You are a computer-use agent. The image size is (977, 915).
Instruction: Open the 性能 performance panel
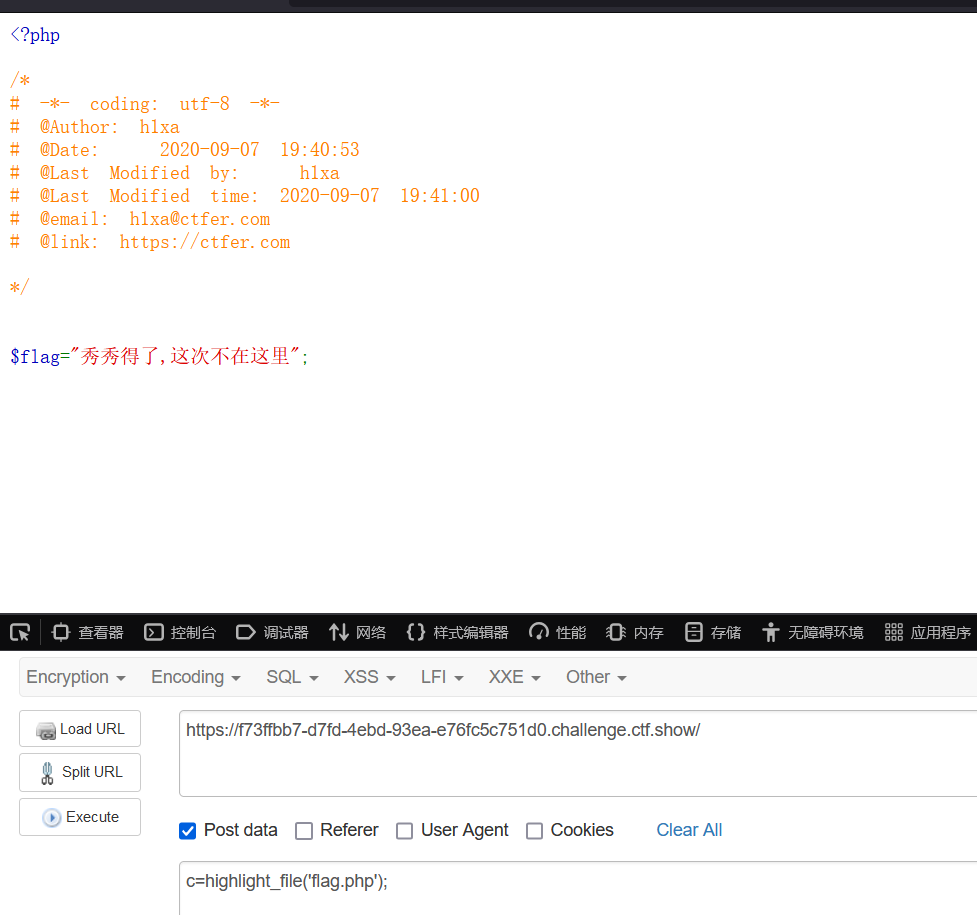click(x=558, y=632)
